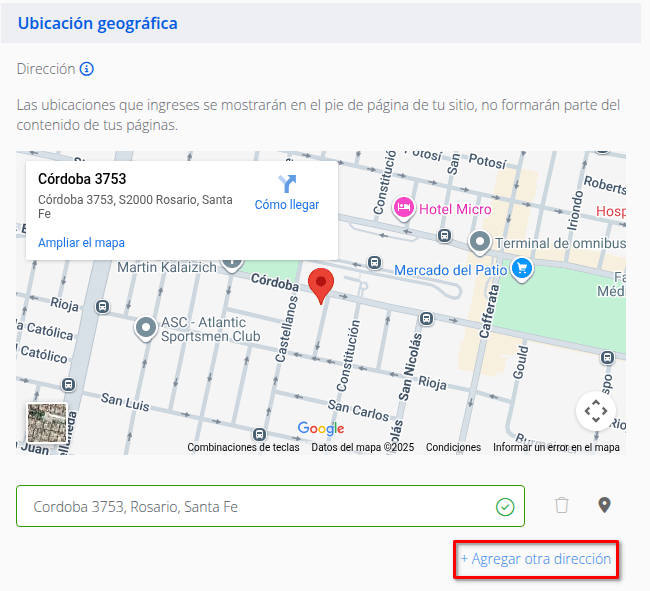Open the map Condiciones terms link

click(x=454, y=447)
